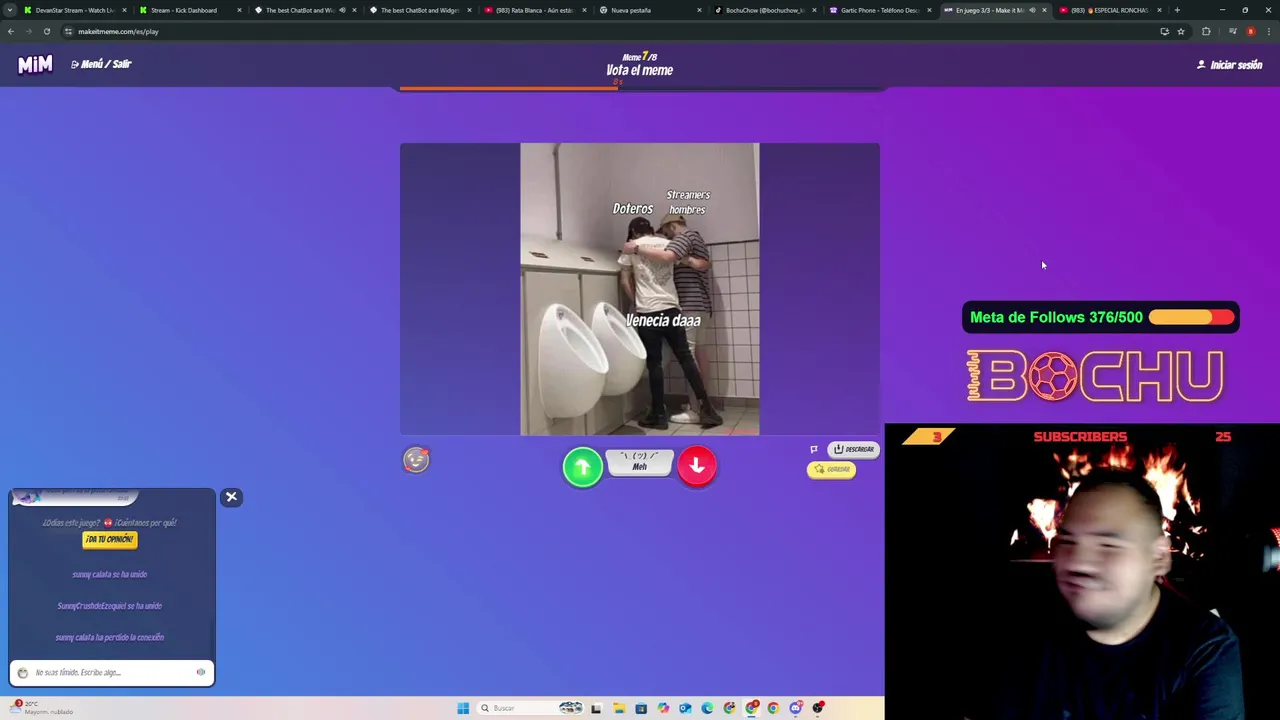Click site info icon in address bar
Viewport: 1280px width, 720px height.
[x=68, y=31]
